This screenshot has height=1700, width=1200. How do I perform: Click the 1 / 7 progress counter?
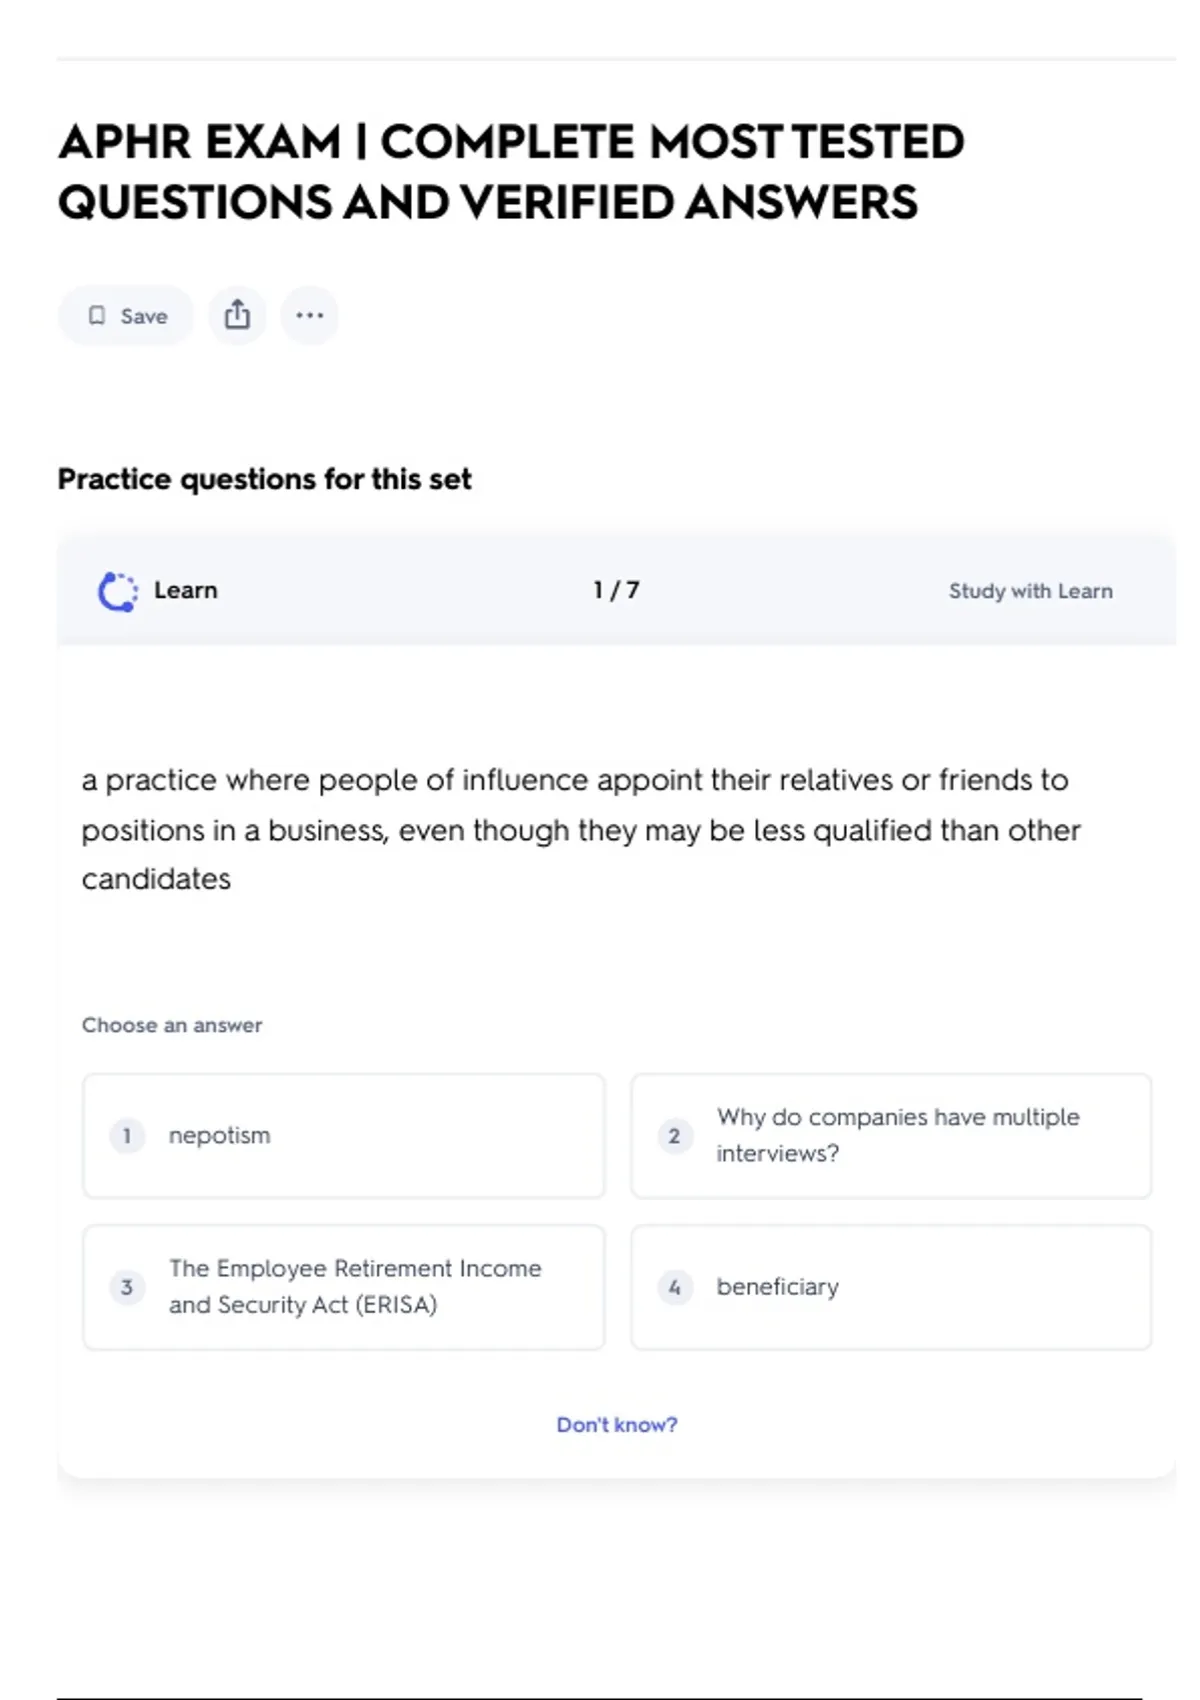pyautogui.click(x=616, y=590)
